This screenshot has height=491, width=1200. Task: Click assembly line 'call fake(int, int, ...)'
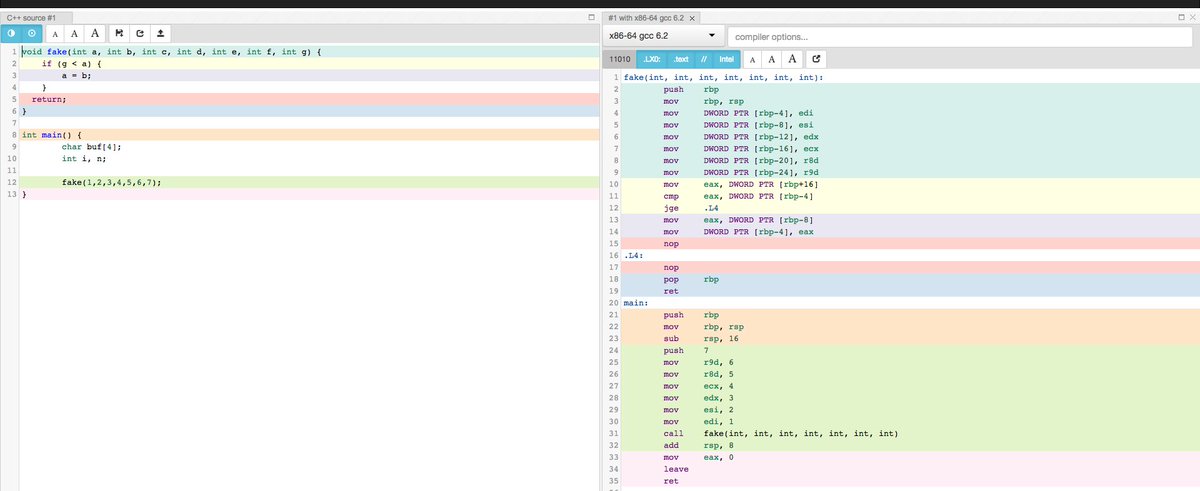783,433
